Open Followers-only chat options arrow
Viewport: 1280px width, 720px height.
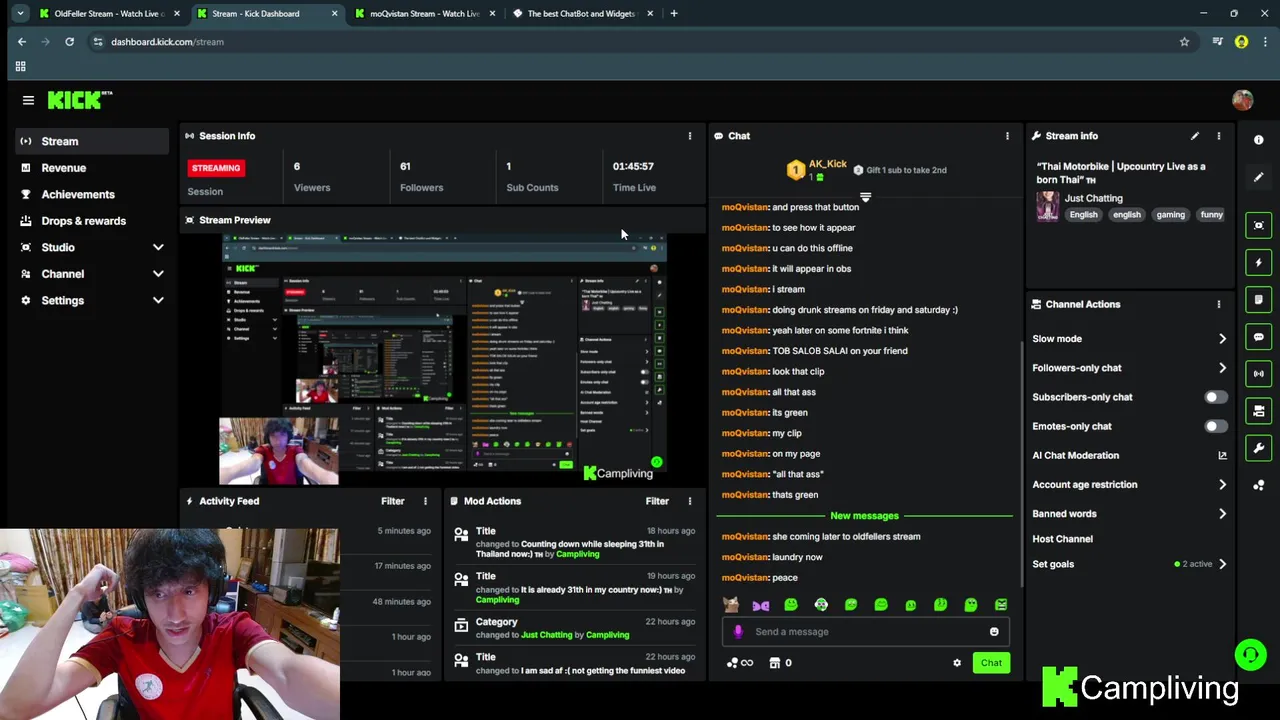1222,368
